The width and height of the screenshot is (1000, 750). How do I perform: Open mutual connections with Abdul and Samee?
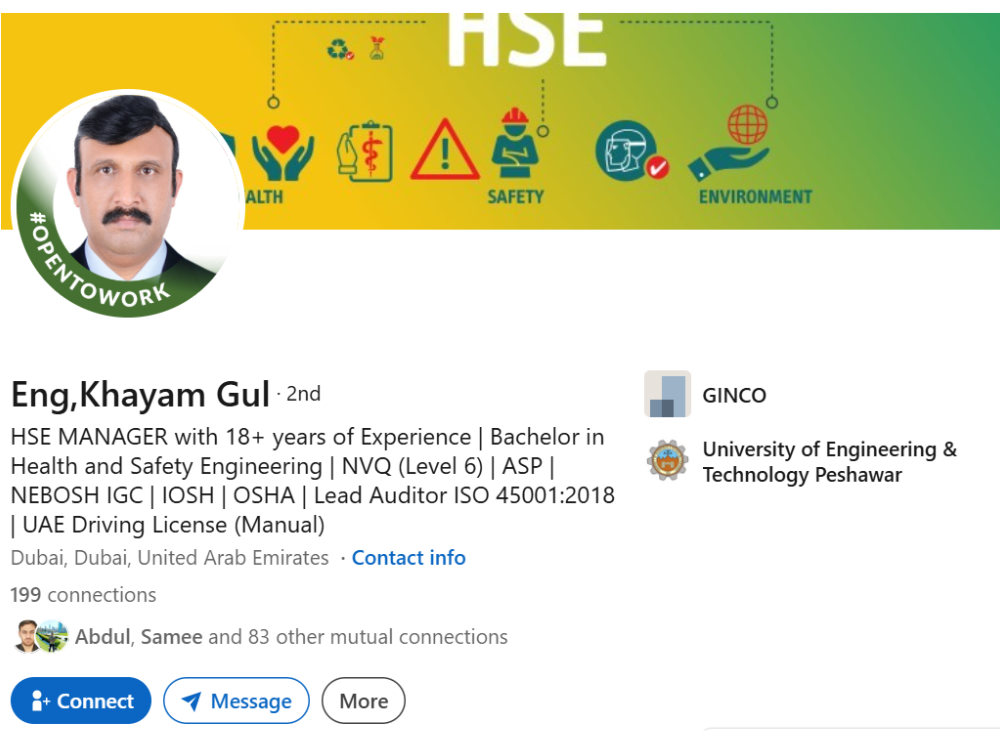tap(291, 636)
